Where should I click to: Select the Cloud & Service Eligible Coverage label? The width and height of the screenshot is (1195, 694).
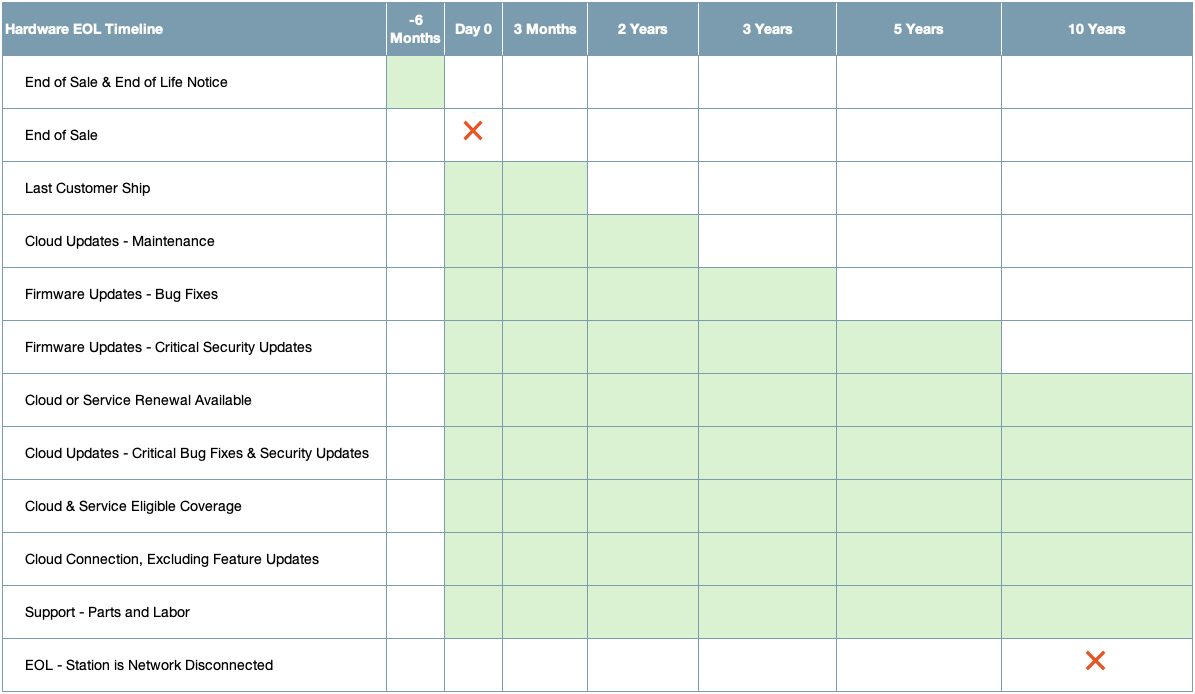tap(133, 506)
